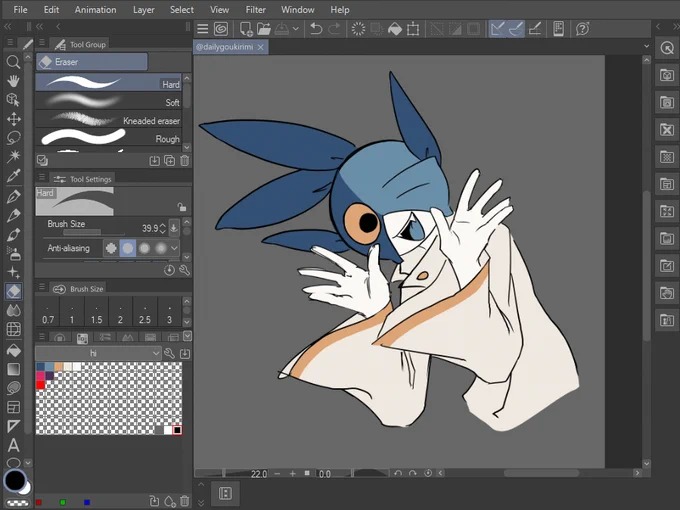Screen dimensions: 680x510
Task: Click the Scale/Rotate transform icon
Action: point(413,29)
